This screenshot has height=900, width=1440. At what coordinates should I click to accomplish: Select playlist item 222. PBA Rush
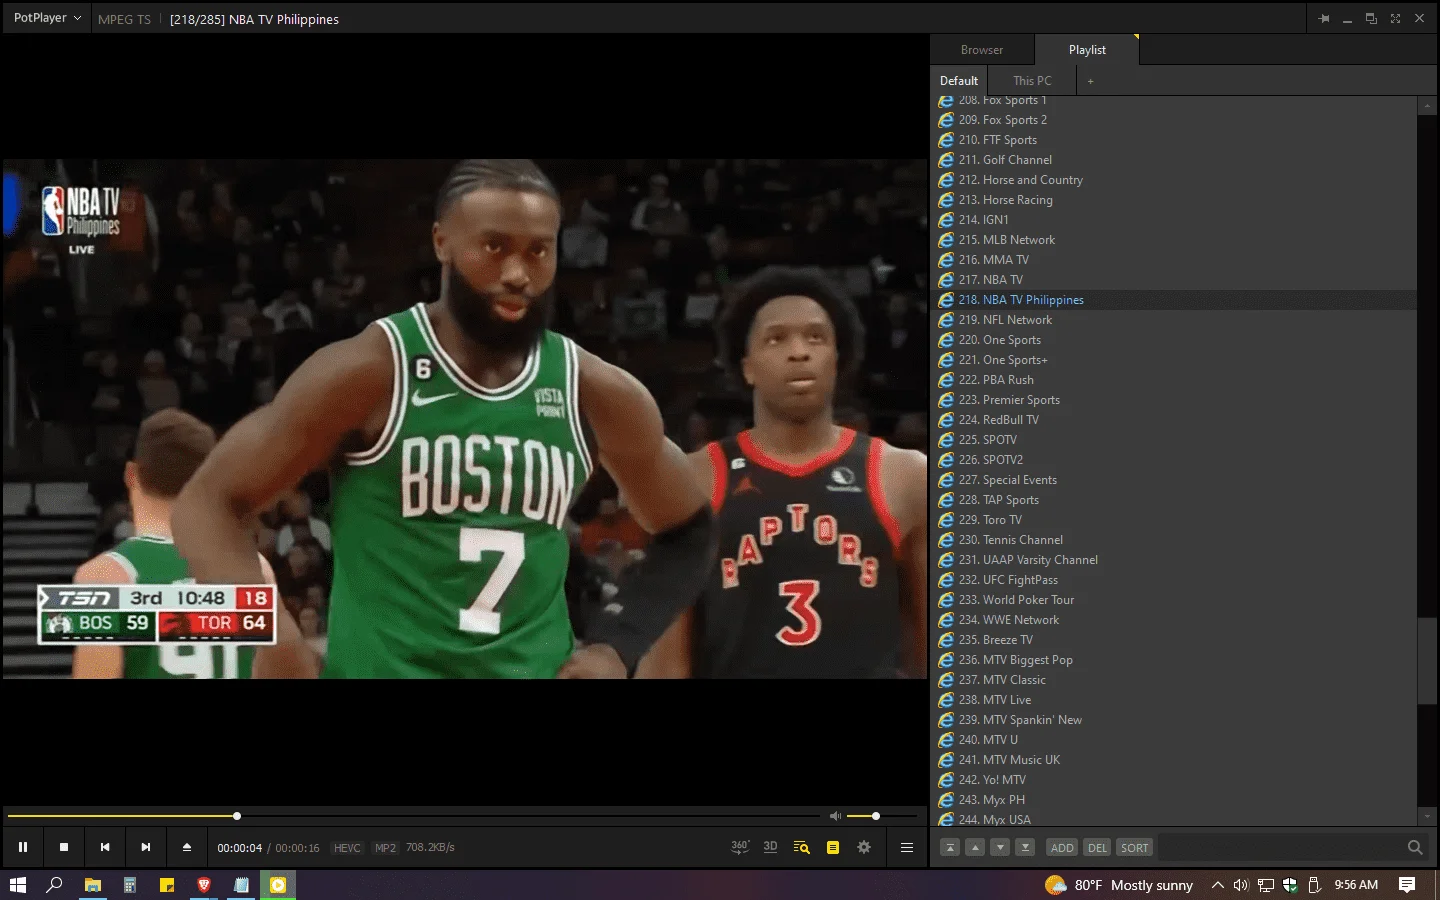(x=1175, y=380)
